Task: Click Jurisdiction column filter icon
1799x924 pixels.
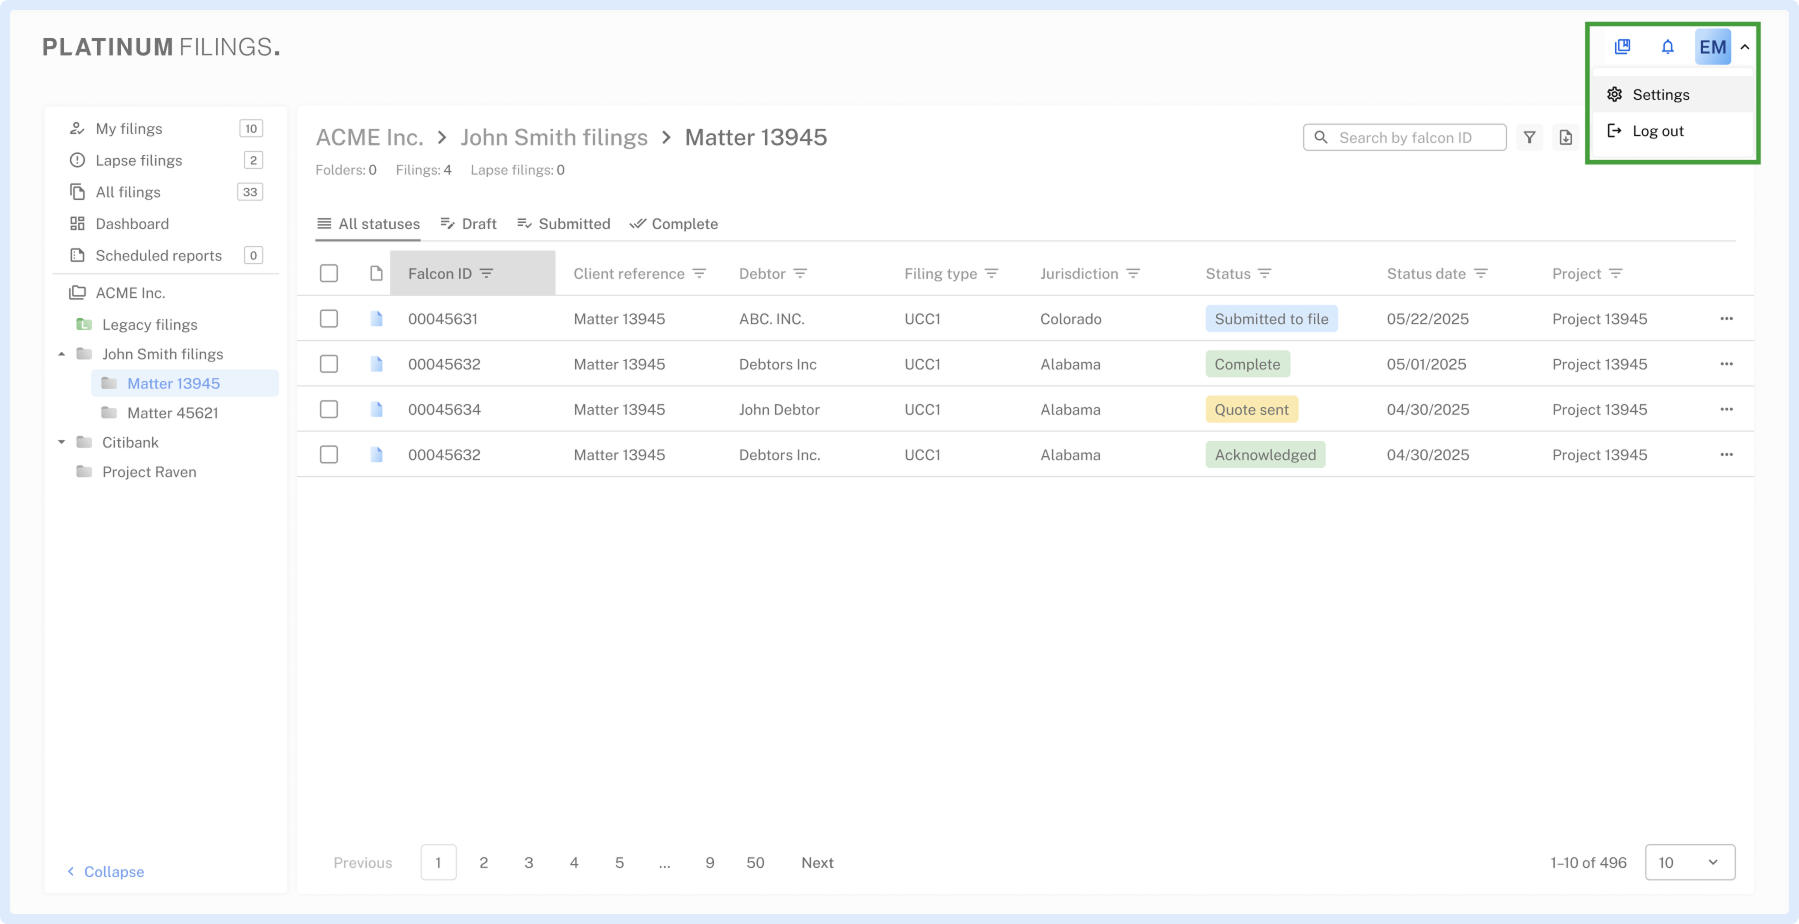Action: [x=1133, y=274]
